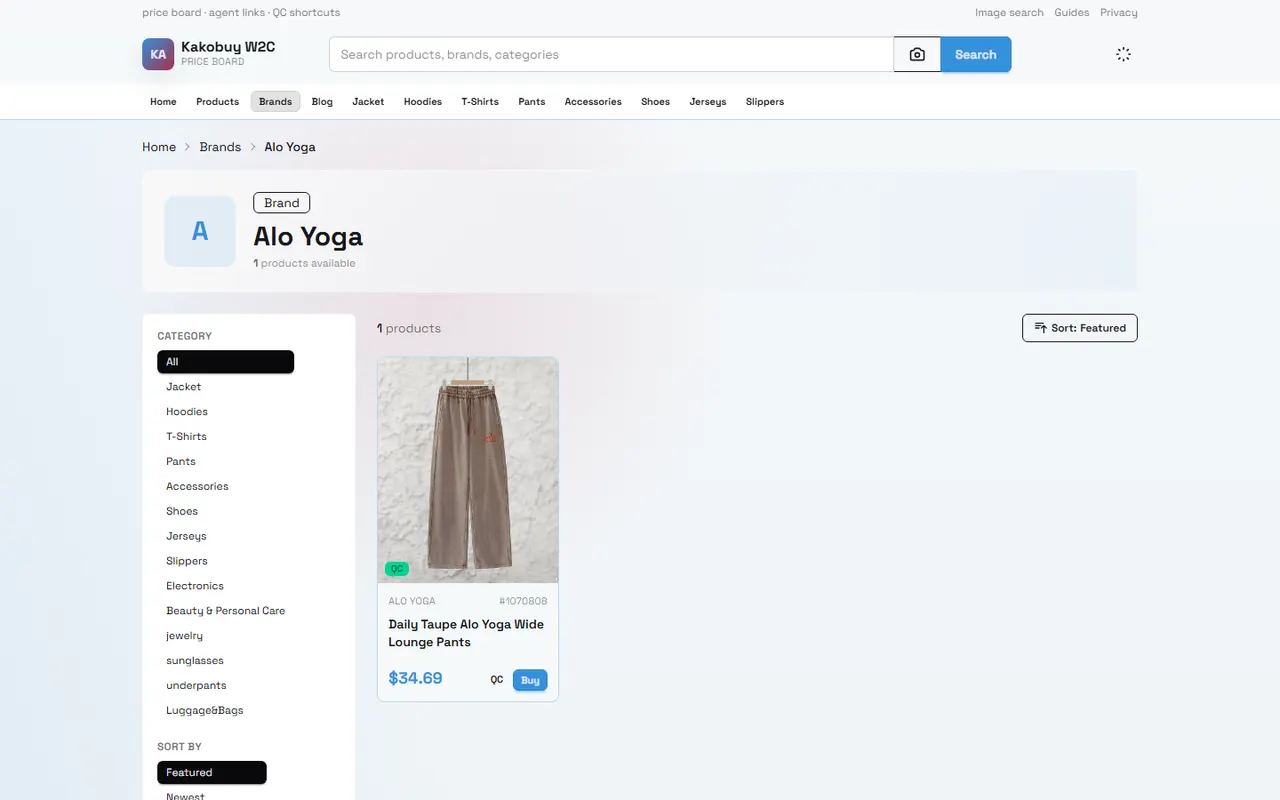1280x800 pixels.
Task: Click the Alo Yoga brand letter A avatar
Action: pyautogui.click(x=200, y=231)
